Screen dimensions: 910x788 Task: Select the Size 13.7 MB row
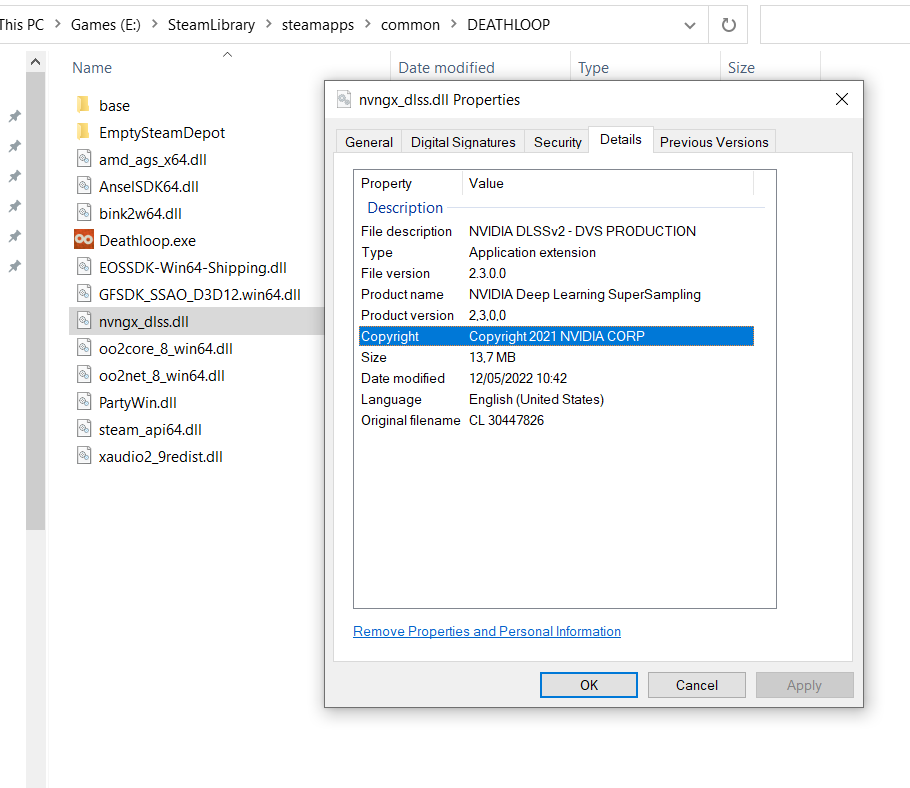(x=556, y=357)
